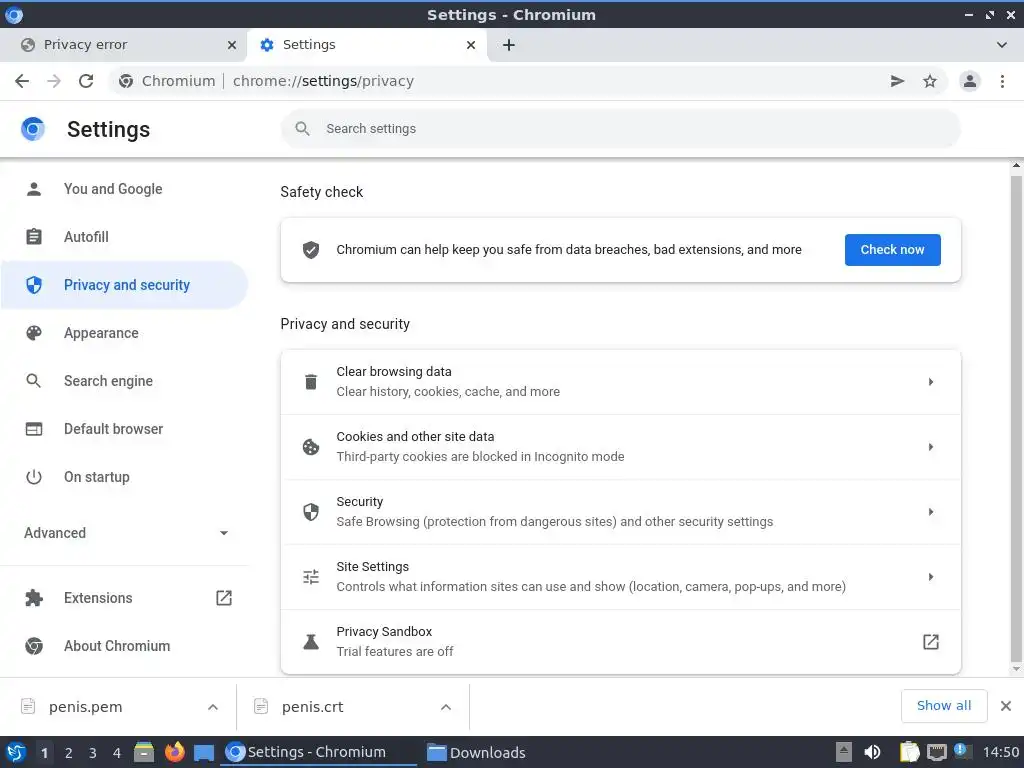The width and height of the screenshot is (1024, 768).
Task: Click arrow next to Site Settings
Action: click(x=931, y=577)
